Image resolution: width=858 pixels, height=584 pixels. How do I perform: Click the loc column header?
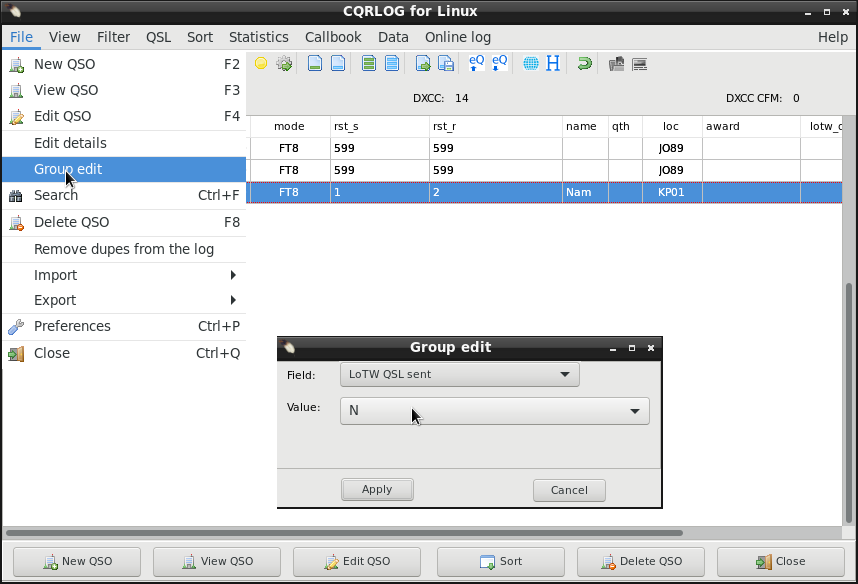pyautogui.click(x=672, y=126)
